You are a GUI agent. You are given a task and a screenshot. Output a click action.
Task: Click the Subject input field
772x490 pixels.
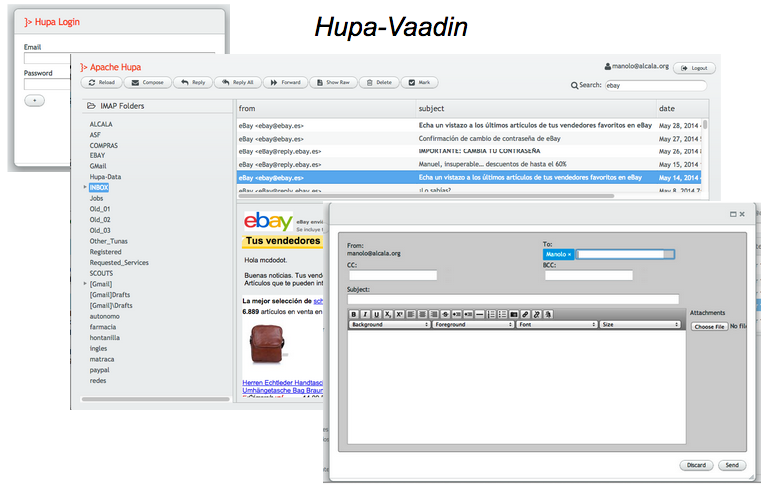click(x=513, y=299)
